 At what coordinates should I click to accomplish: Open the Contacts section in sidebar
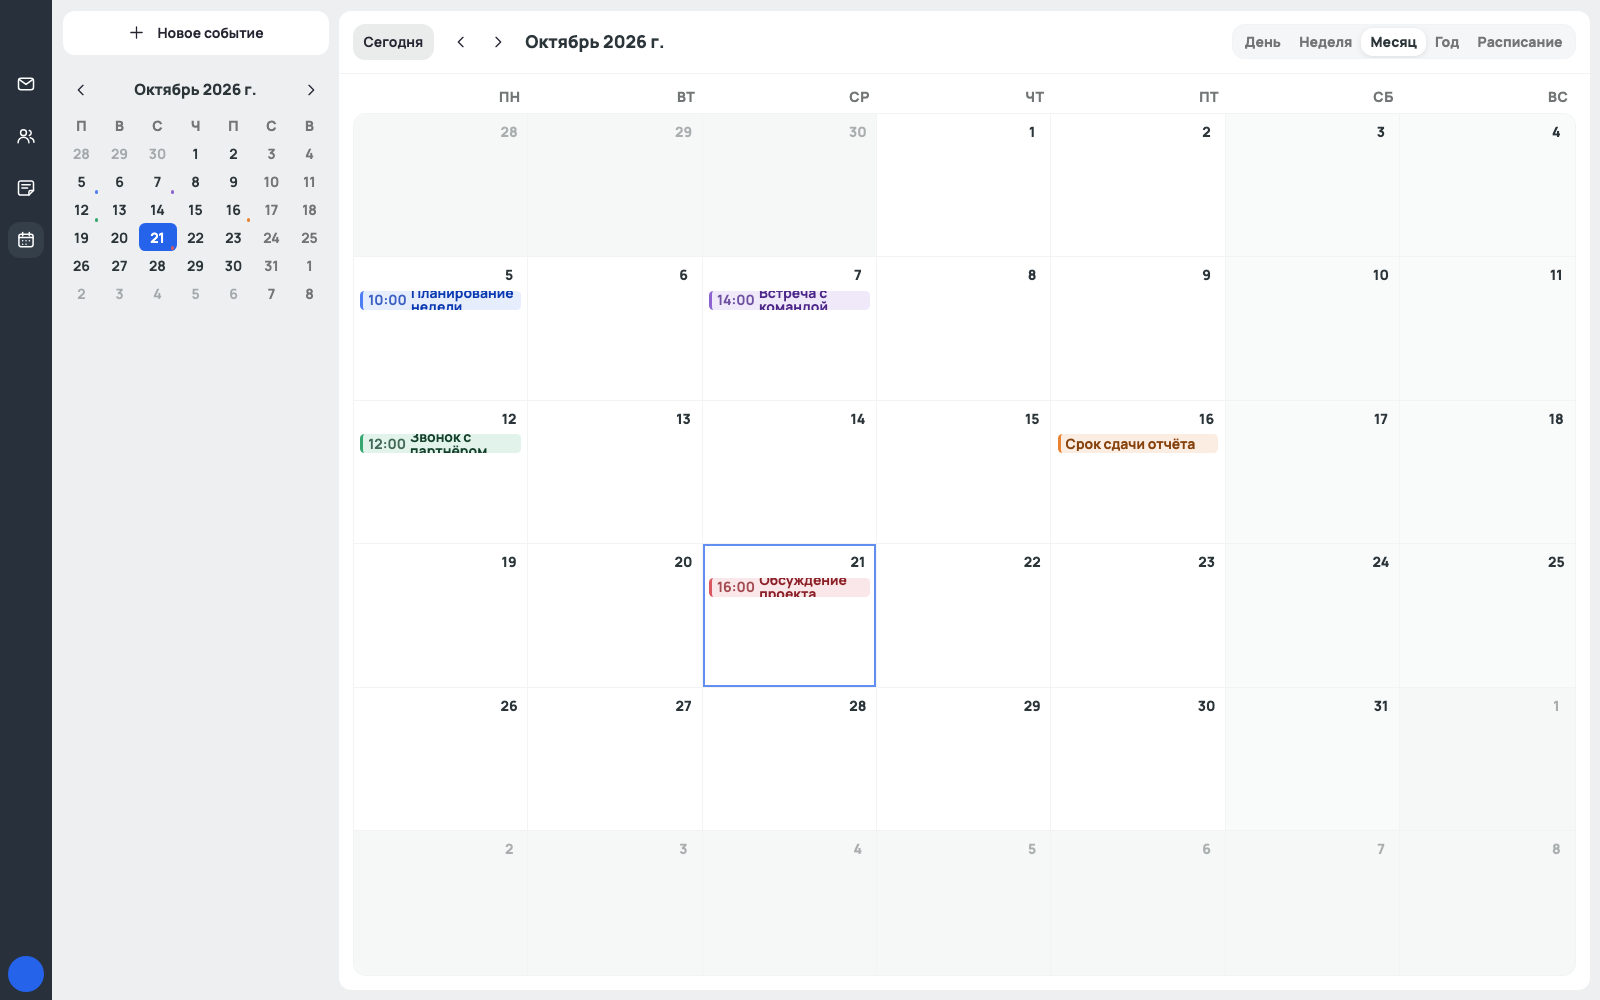tap(26, 136)
